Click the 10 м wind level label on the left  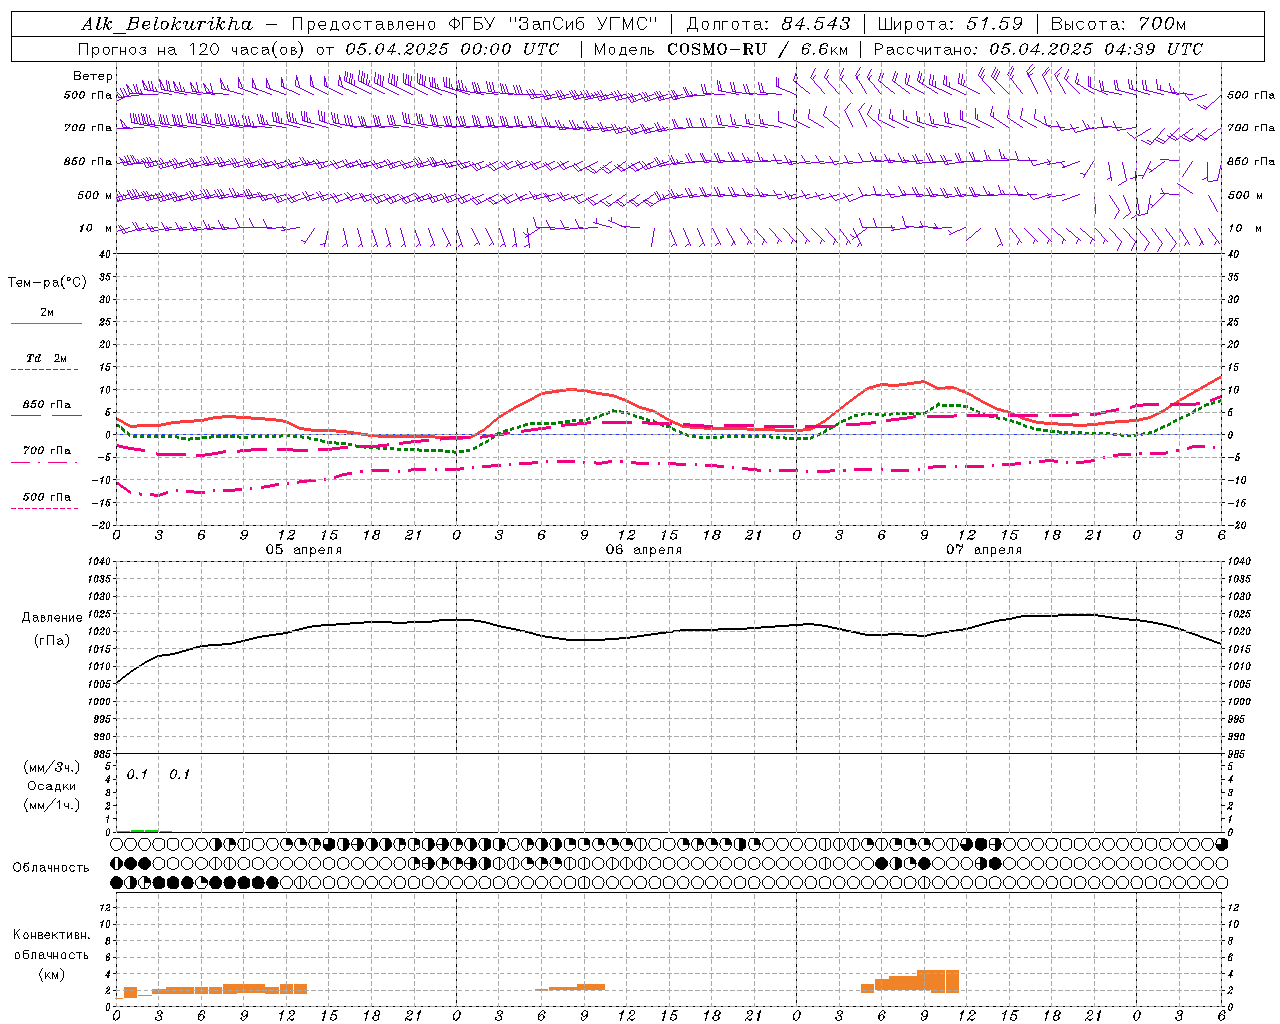[97, 228]
